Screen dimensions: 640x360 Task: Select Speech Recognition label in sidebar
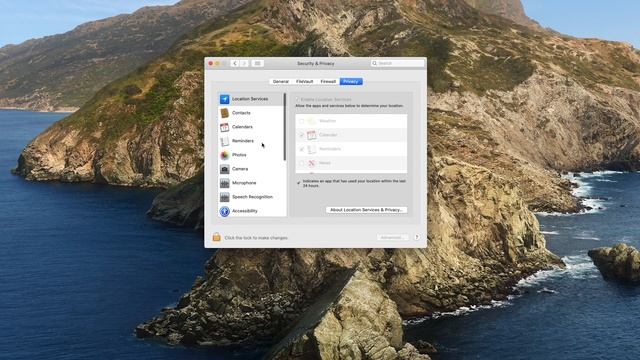(x=252, y=197)
